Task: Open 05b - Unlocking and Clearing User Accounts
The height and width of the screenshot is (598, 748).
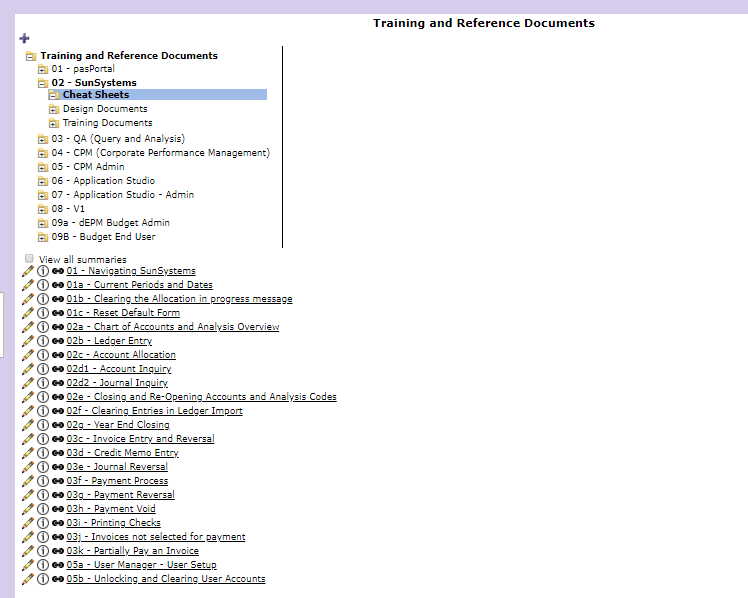Action: tap(166, 578)
